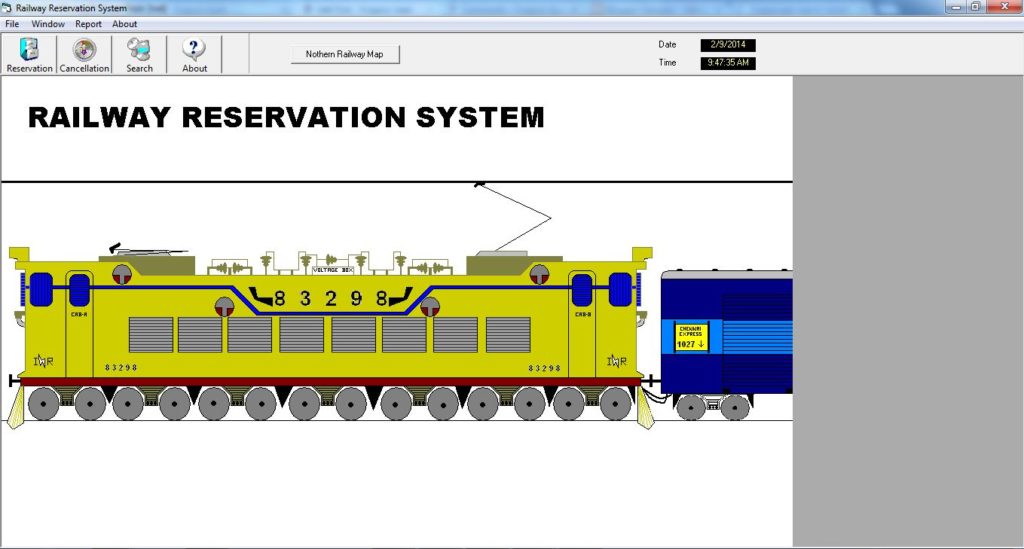Open the Reservation toolbar icon
Viewport: 1024px width, 549px height.
29,55
